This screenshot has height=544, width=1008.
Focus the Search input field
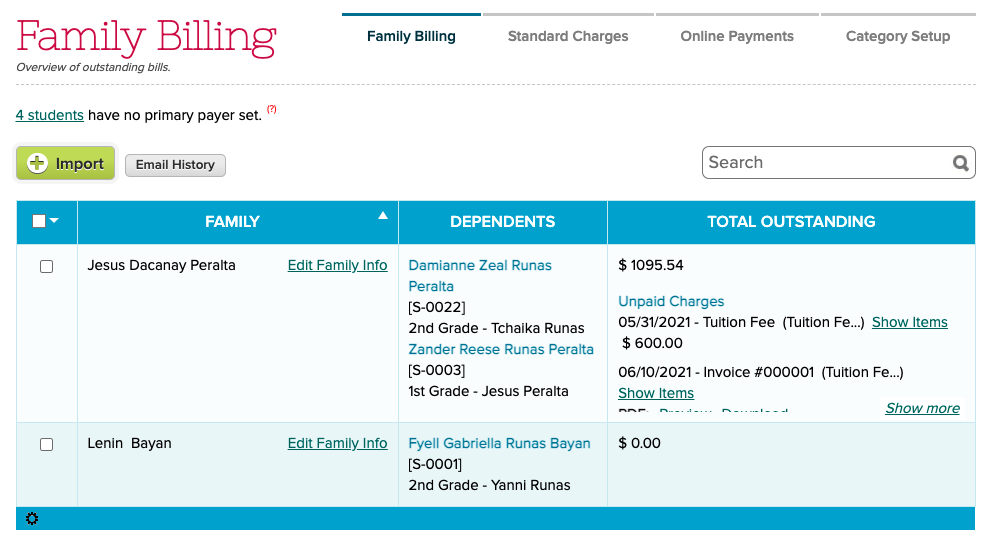tap(826, 163)
